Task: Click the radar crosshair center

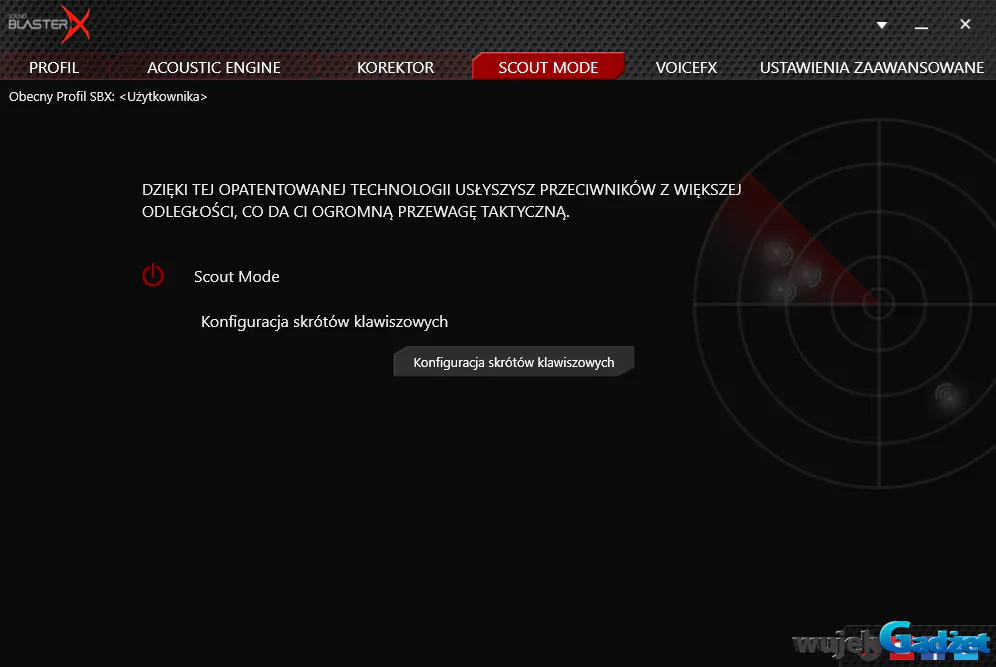Action: coord(878,304)
